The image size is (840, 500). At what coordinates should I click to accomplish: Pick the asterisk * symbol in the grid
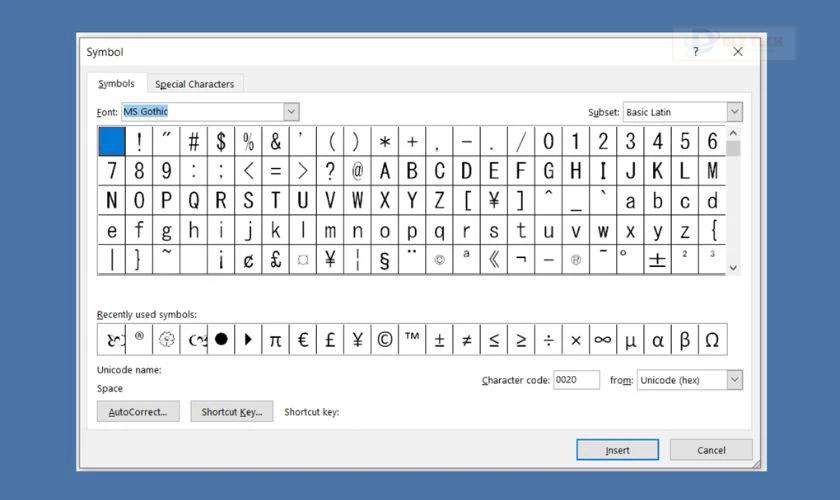[385, 141]
